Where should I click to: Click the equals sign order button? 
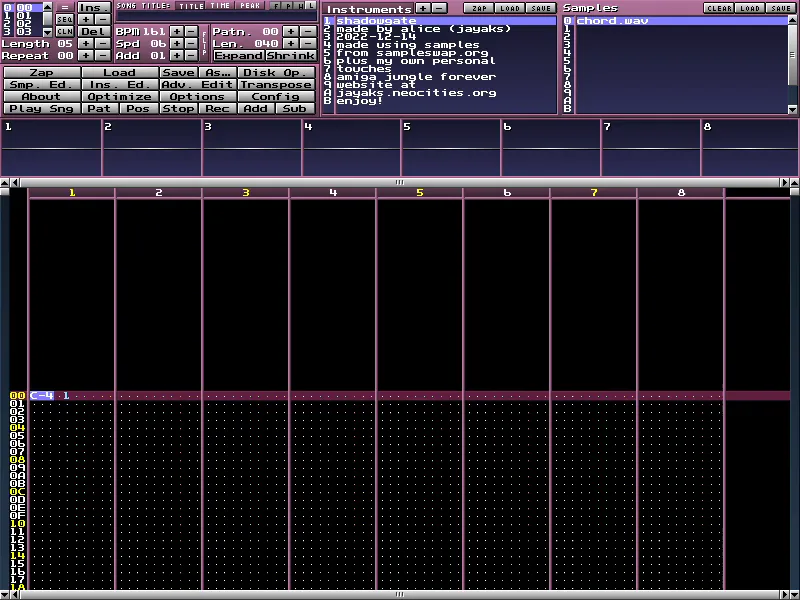point(65,7)
